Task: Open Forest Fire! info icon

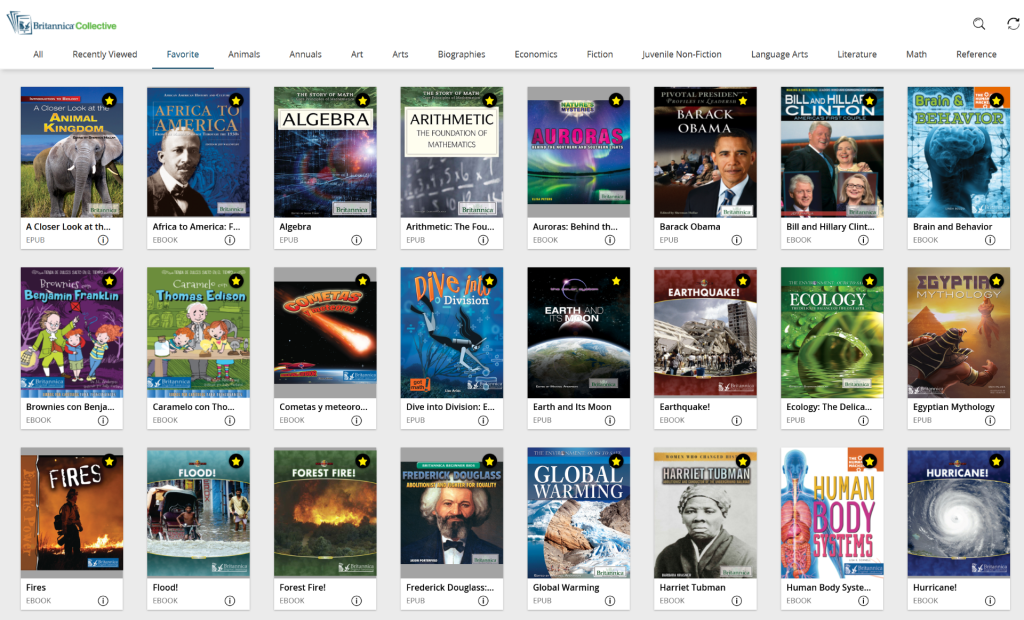Action: [x=357, y=600]
